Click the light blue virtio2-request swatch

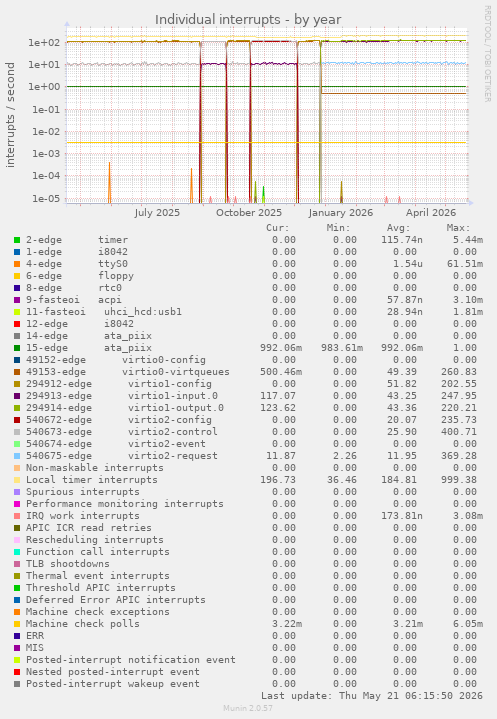[x=17, y=456]
